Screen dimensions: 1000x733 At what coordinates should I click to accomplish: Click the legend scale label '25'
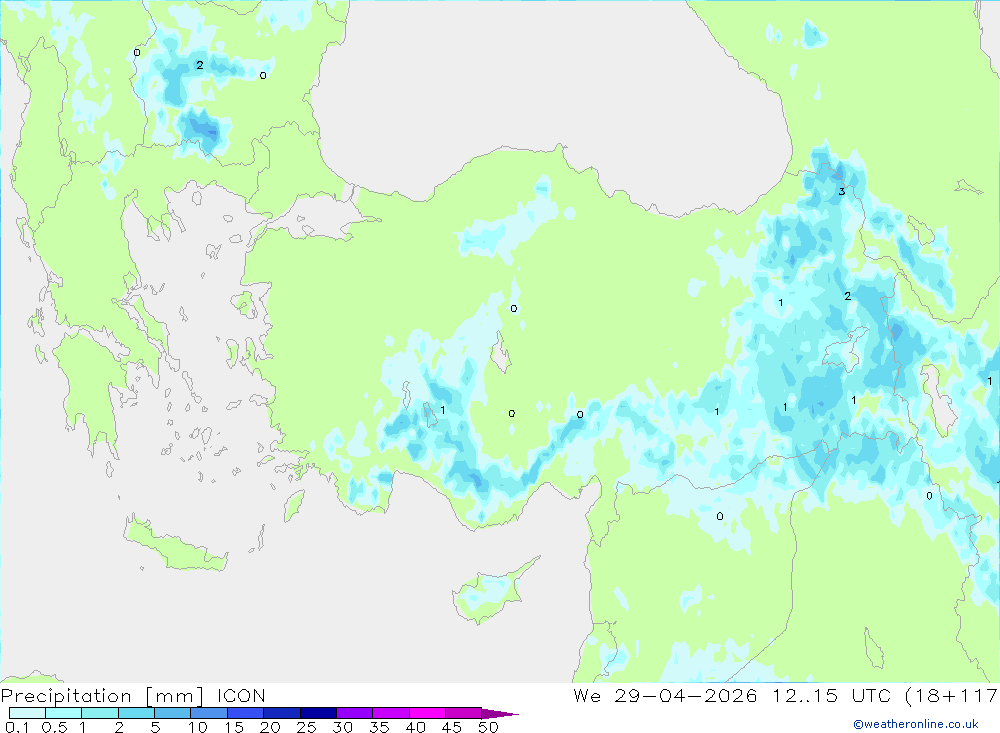[x=307, y=727]
